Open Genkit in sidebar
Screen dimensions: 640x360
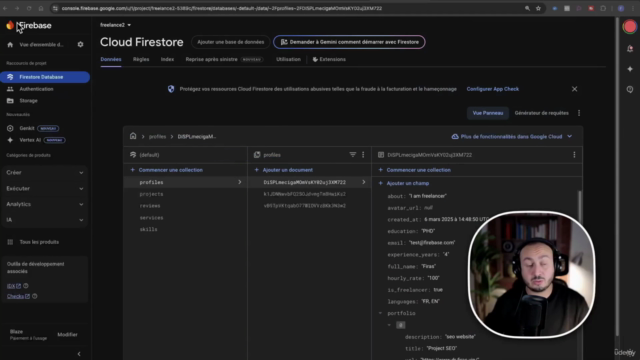pyautogui.click(x=27, y=128)
